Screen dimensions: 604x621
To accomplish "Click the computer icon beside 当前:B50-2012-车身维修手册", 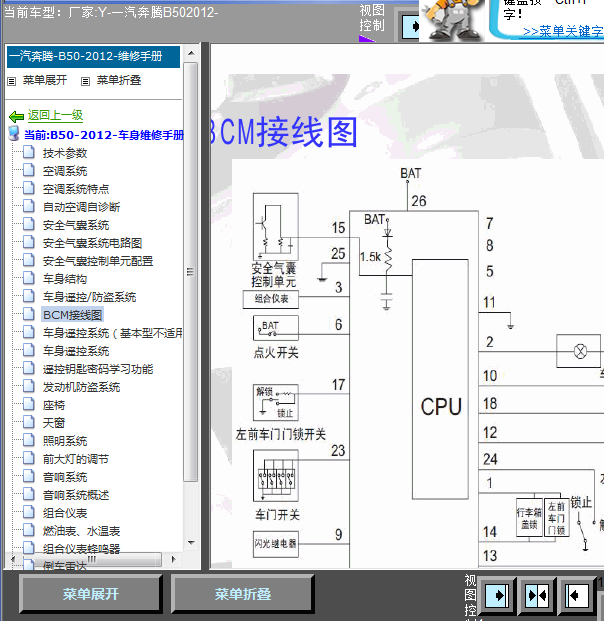I will coord(14,134).
